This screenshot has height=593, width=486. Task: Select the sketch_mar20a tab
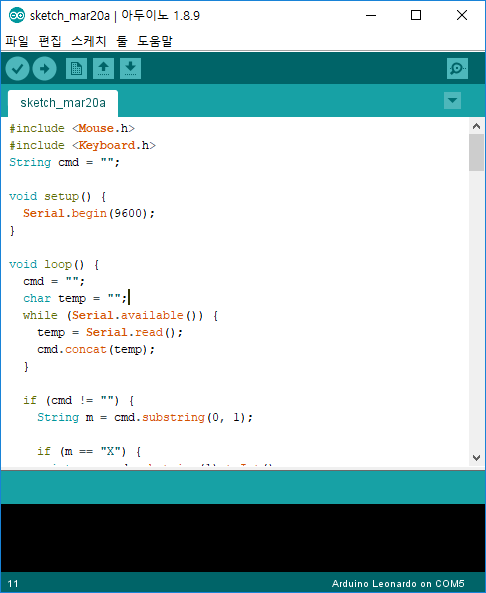[63, 103]
